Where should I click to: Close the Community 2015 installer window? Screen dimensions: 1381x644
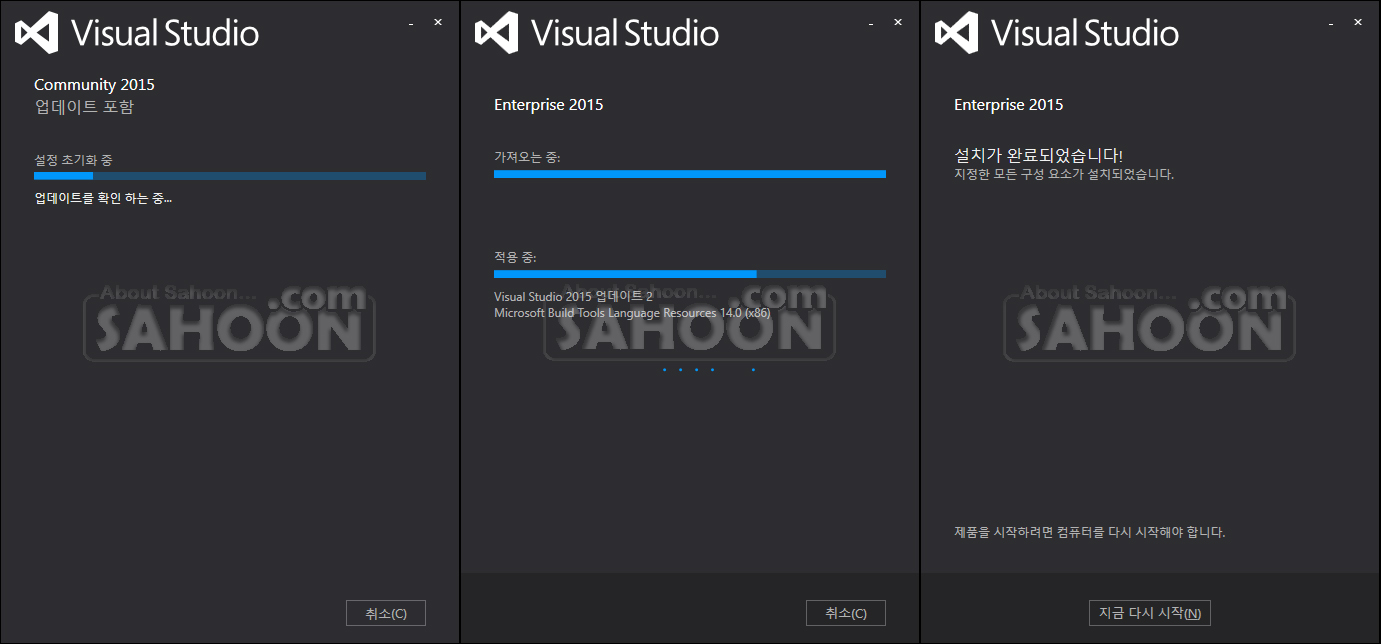(x=438, y=22)
